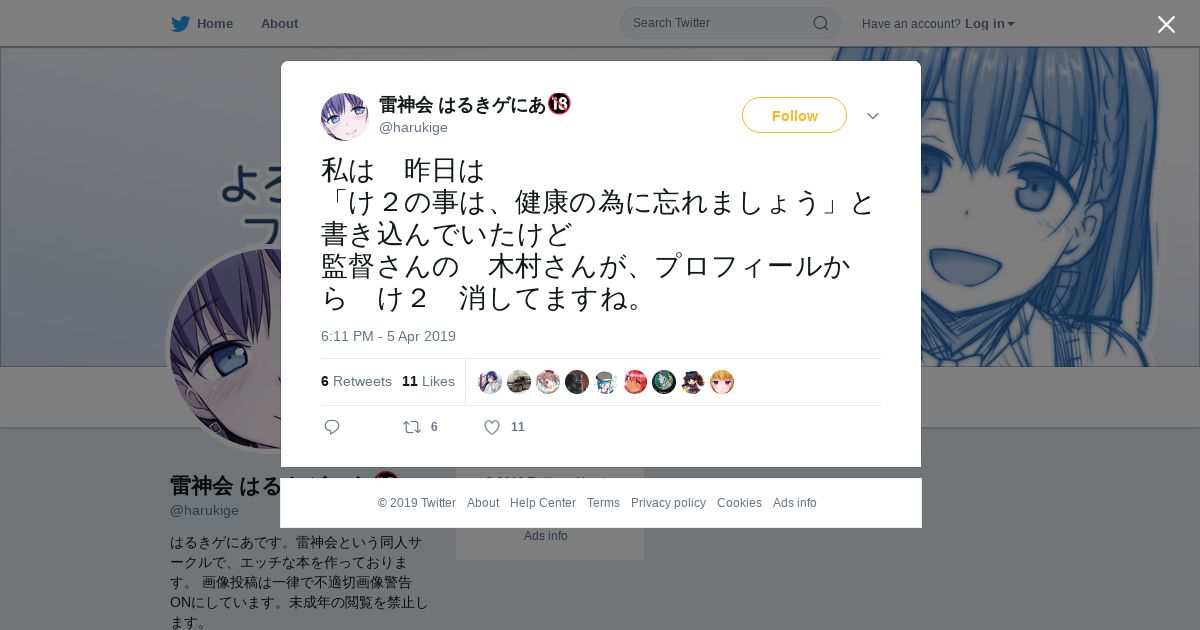Open the tweet timestamp 6:11 PM link
The height and width of the screenshot is (630, 1200).
(x=388, y=336)
